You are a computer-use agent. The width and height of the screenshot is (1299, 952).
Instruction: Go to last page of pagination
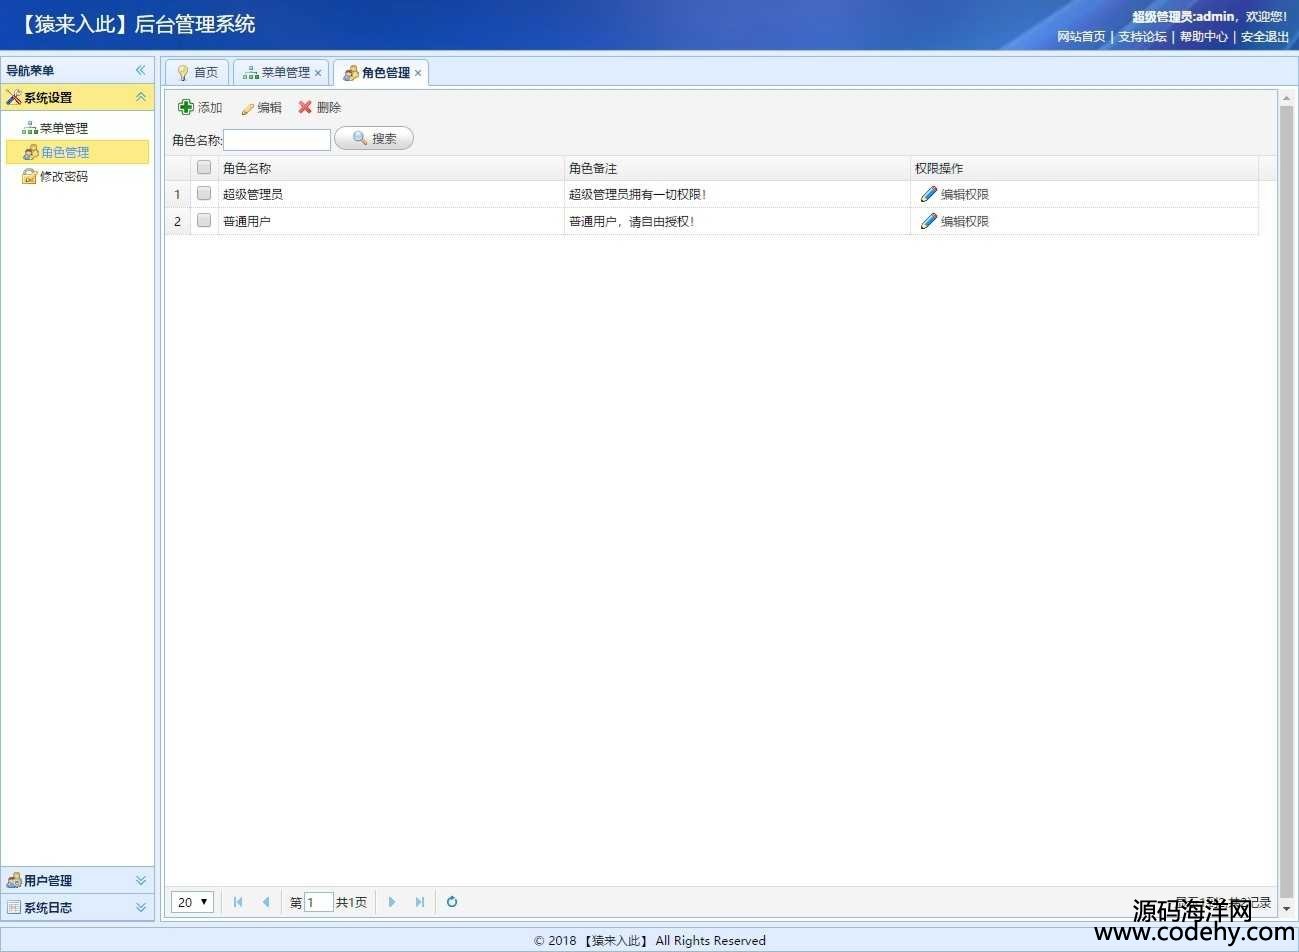point(420,902)
